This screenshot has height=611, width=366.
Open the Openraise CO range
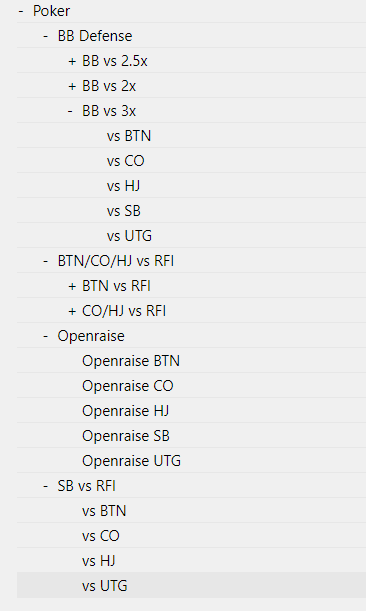click(x=128, y=386)
